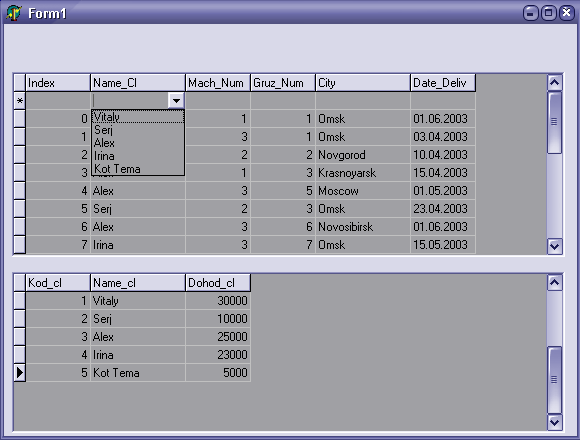Click the date cell 15.04.2003

(x=443, y=173)
